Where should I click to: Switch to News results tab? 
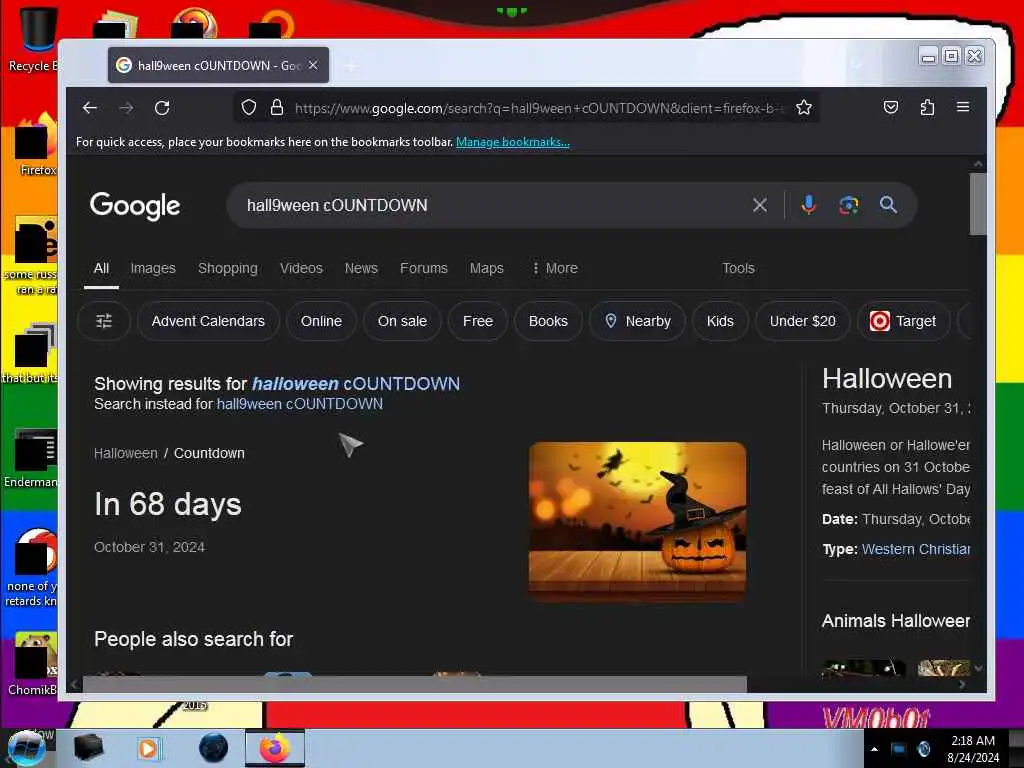[361, 268]
